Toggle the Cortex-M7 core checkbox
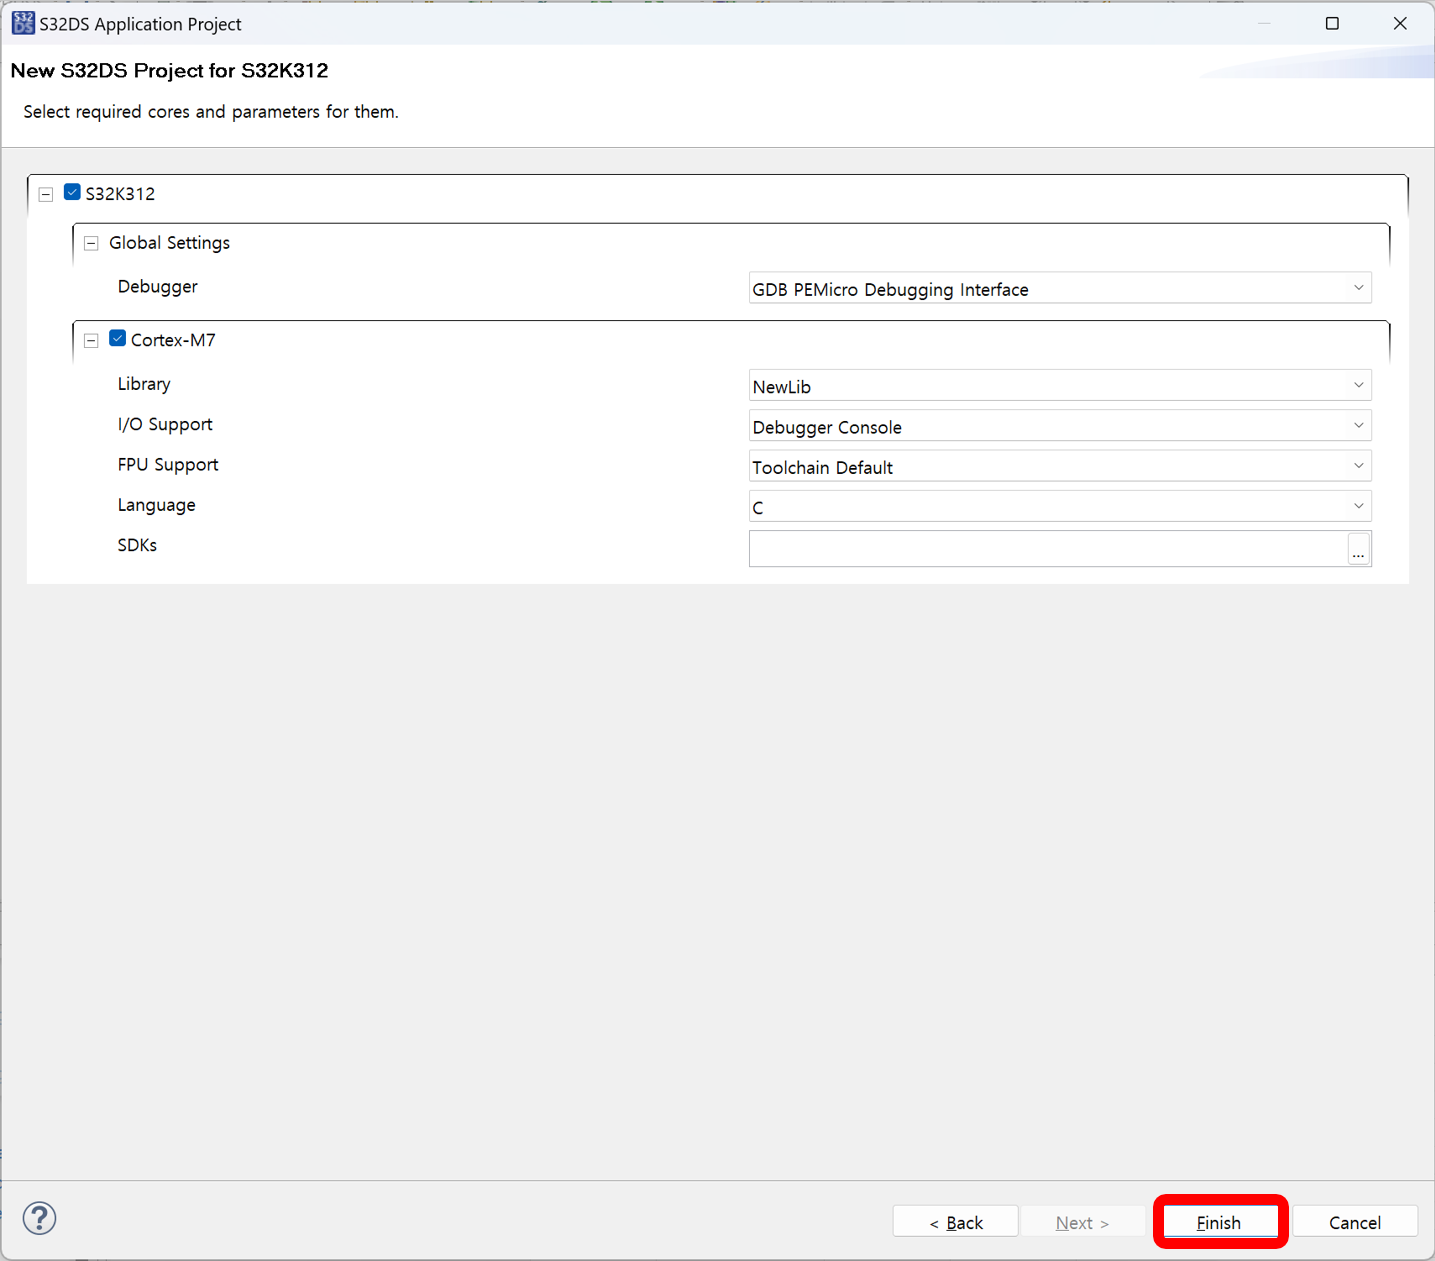This screenshot has height=1261, width=1435. [x=118, y=339]
